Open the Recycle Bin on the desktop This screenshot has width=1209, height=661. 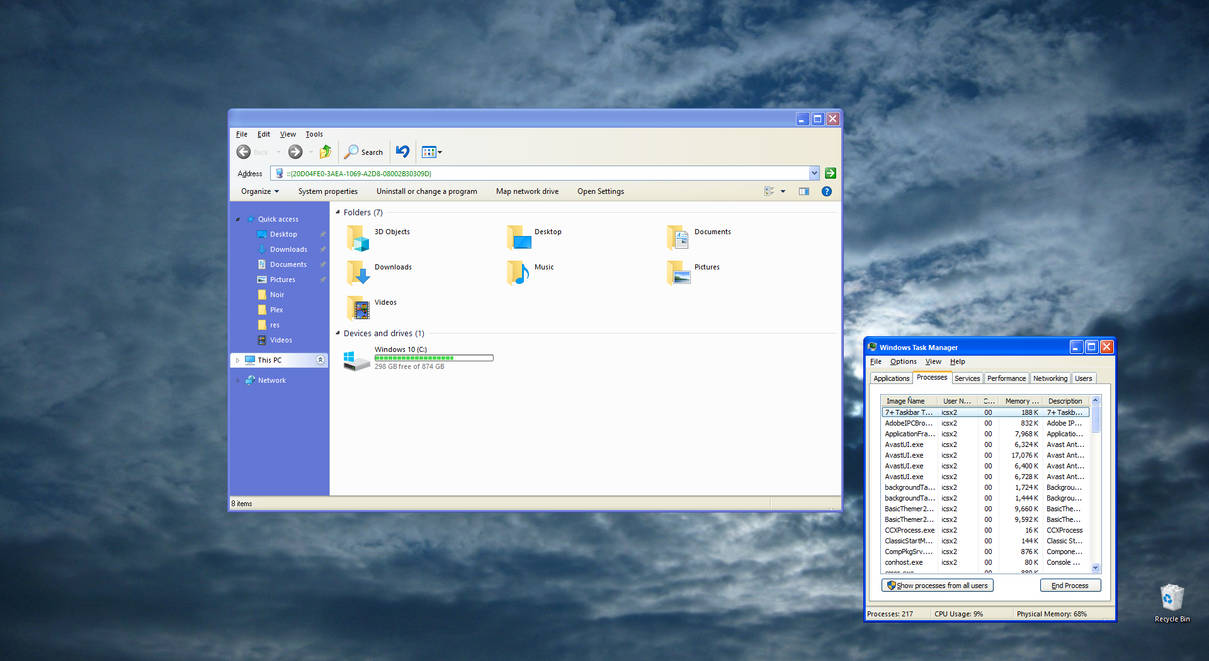(x=1172, y=598)
